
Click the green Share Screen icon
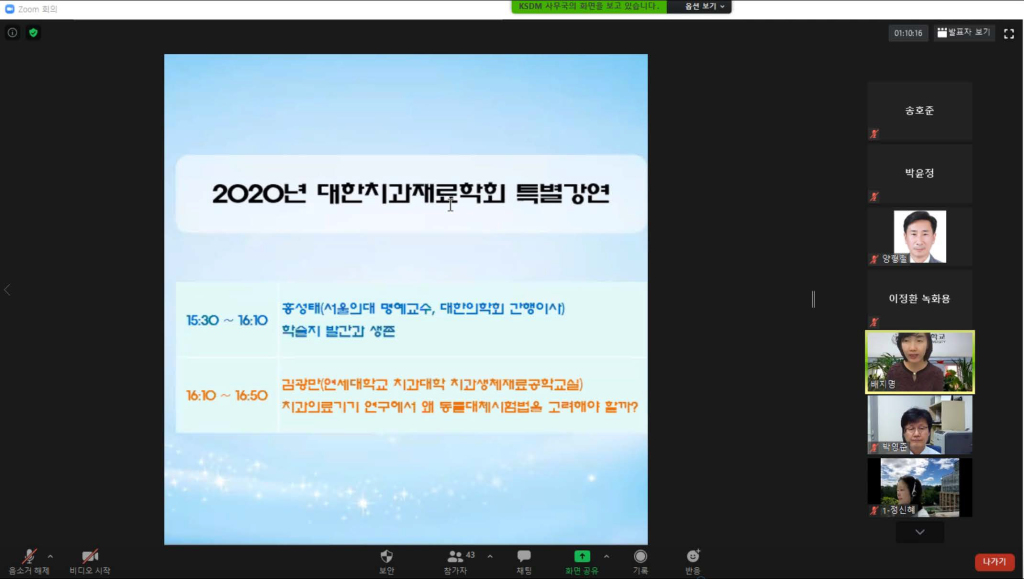coord(581,557)
